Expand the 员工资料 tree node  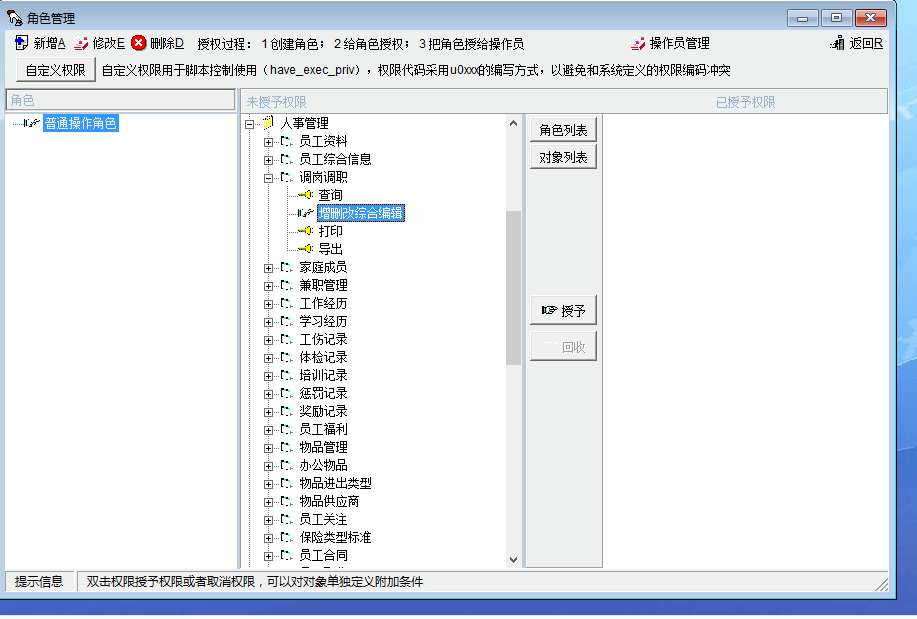pyautogui.click(x=268, y=141)
